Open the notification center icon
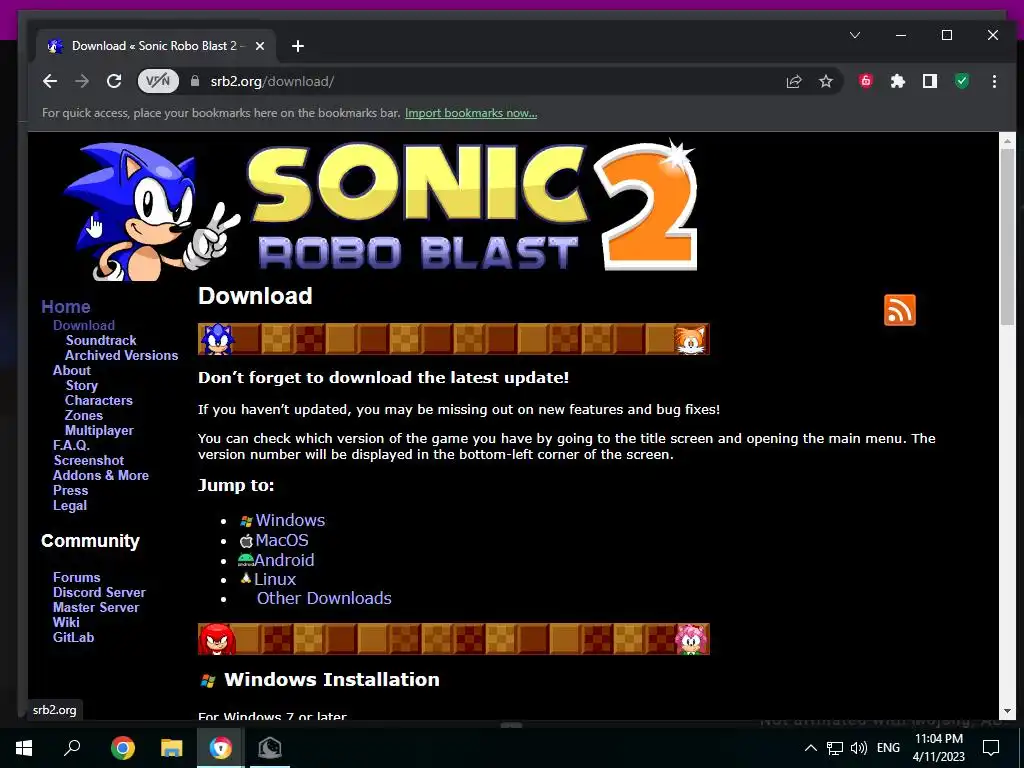The width and height of the screenshot is (1024, 768). 991,748
